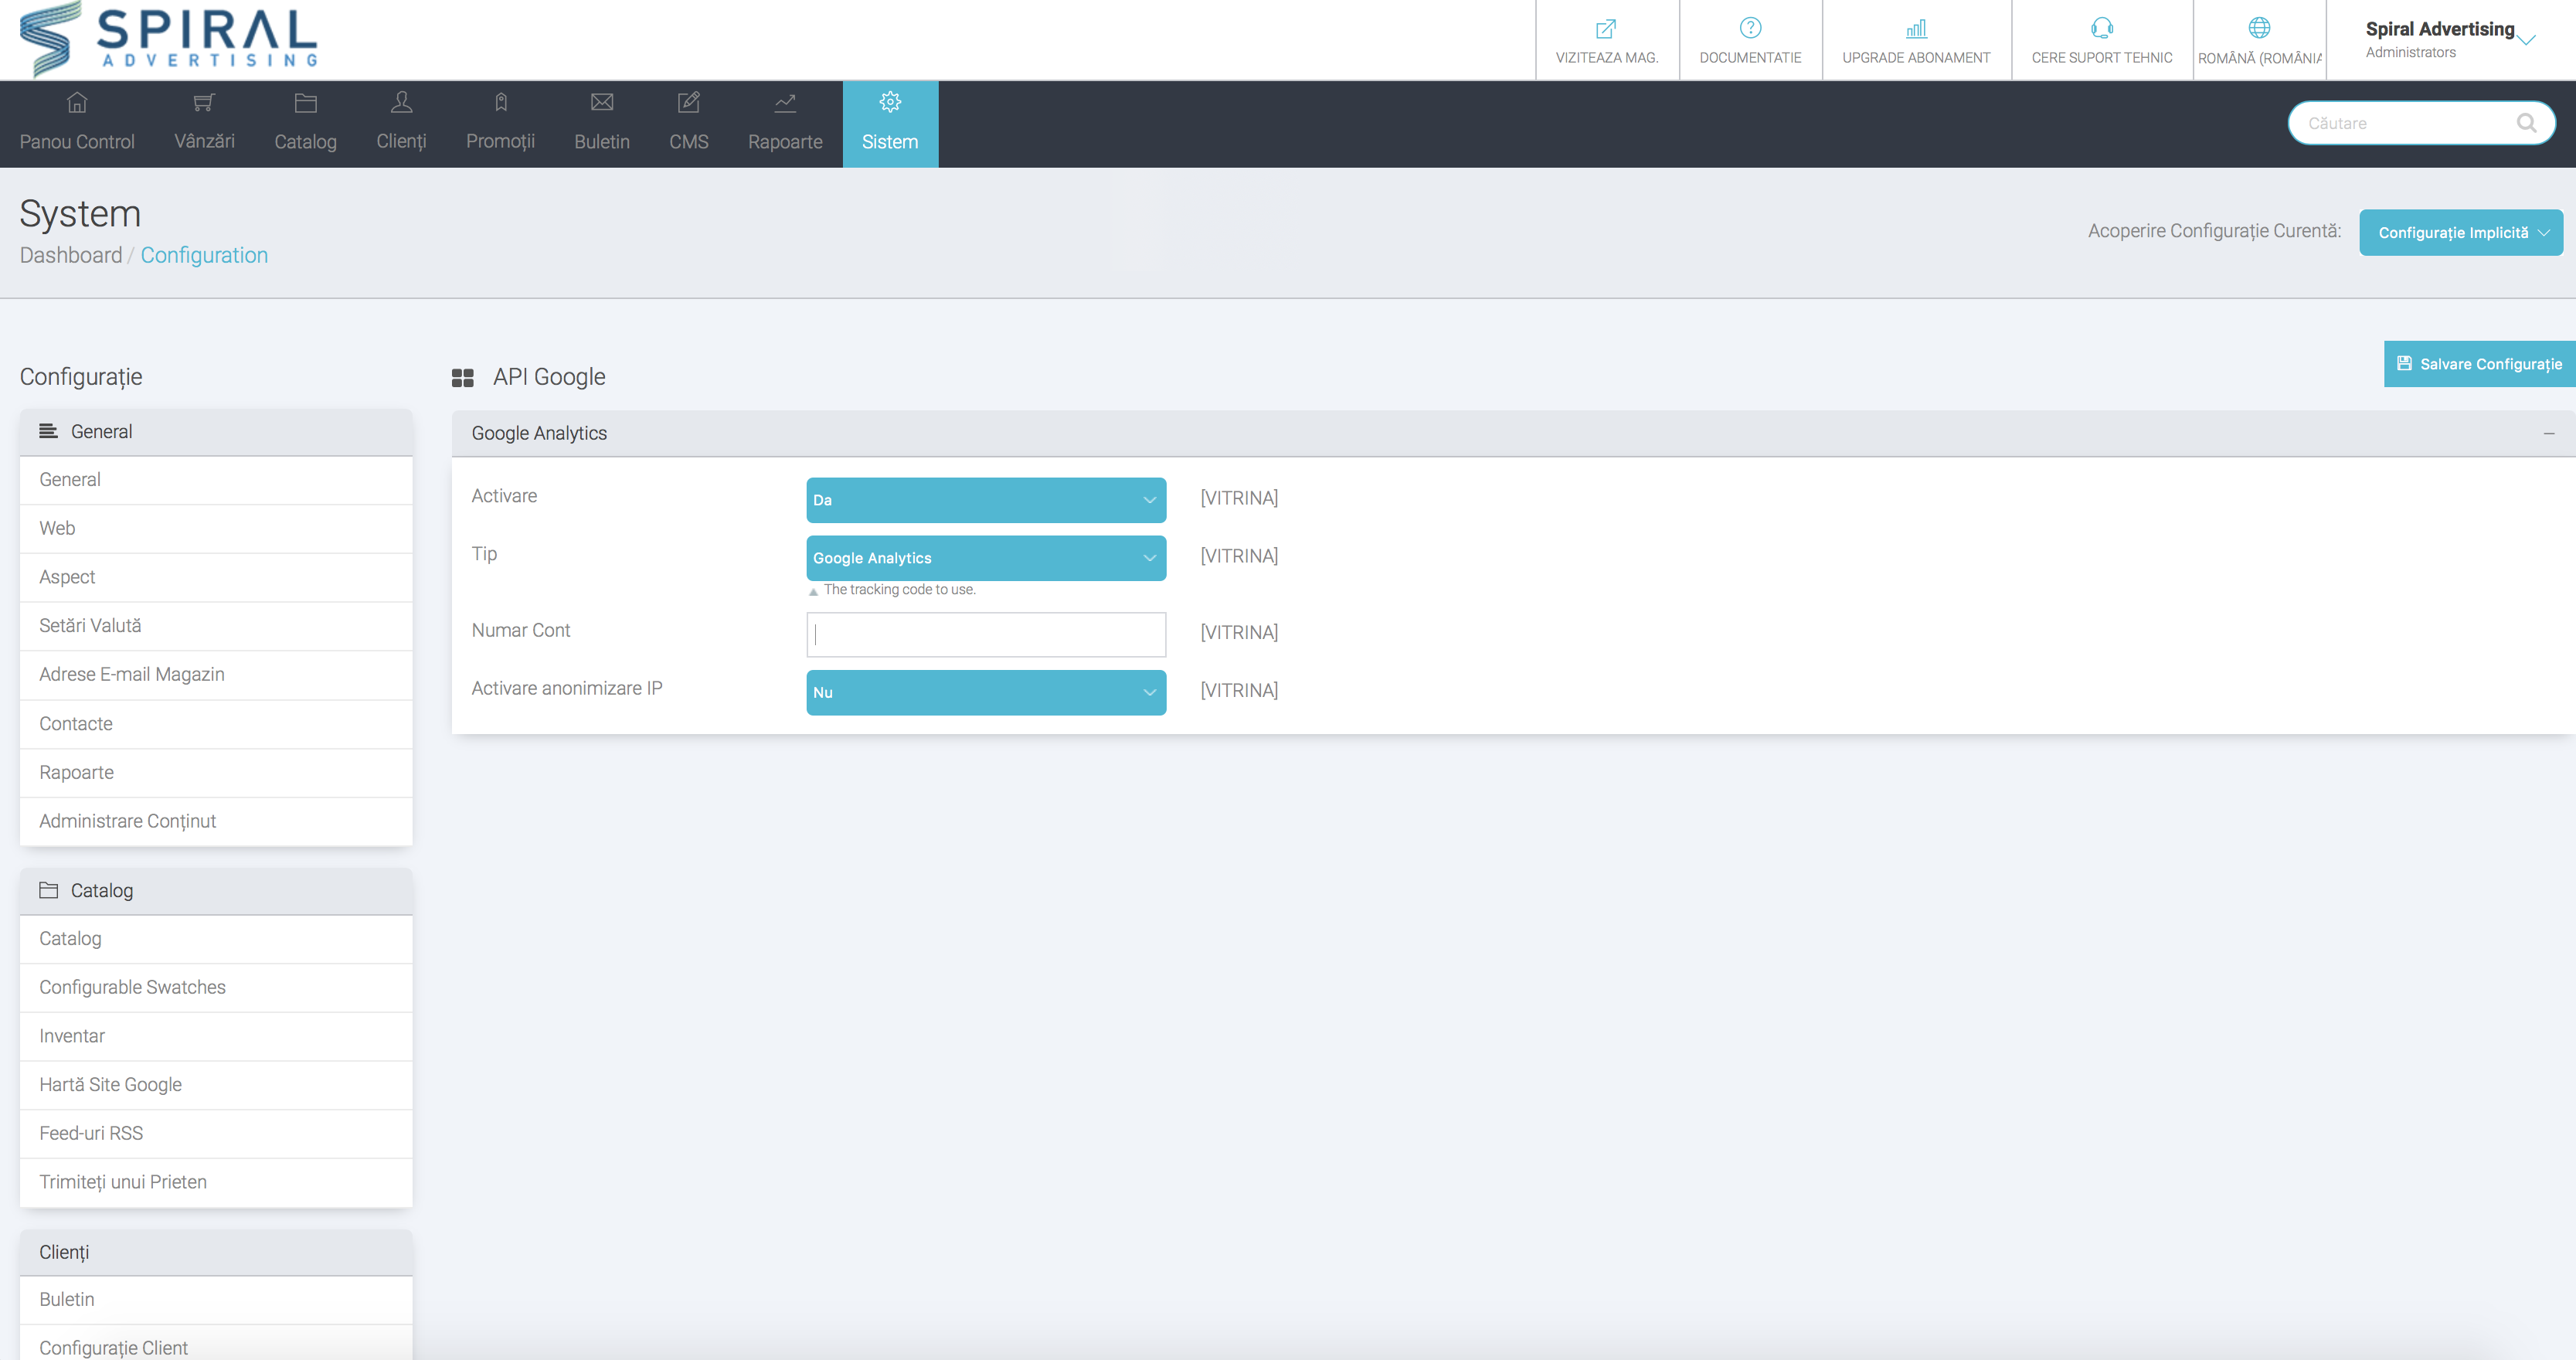This screenshot has width=2576, height=1360.
Task: Select Inventar sidebar item
Action: (x=216, y=1036)
